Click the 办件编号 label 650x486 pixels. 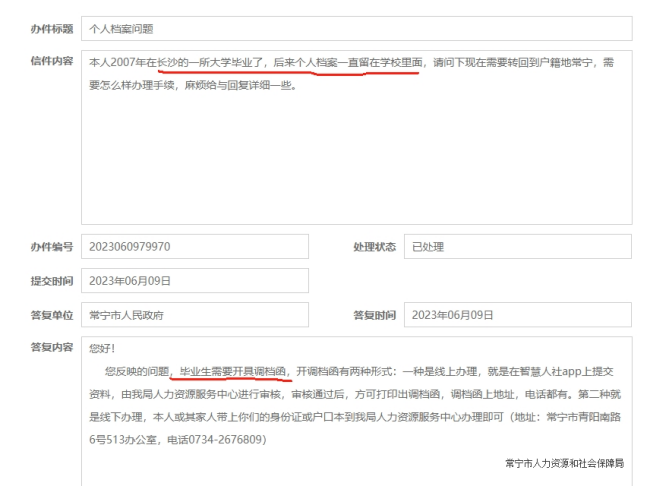click(52, 247)
